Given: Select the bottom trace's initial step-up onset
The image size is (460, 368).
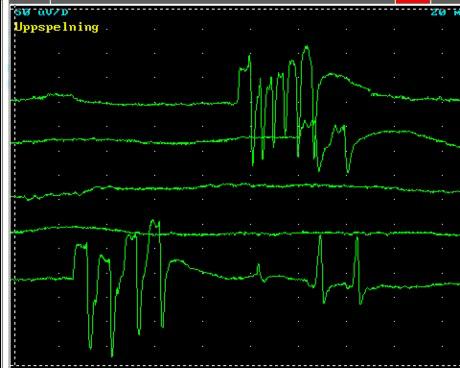Looking at the screenshot, I should point(74,262).
